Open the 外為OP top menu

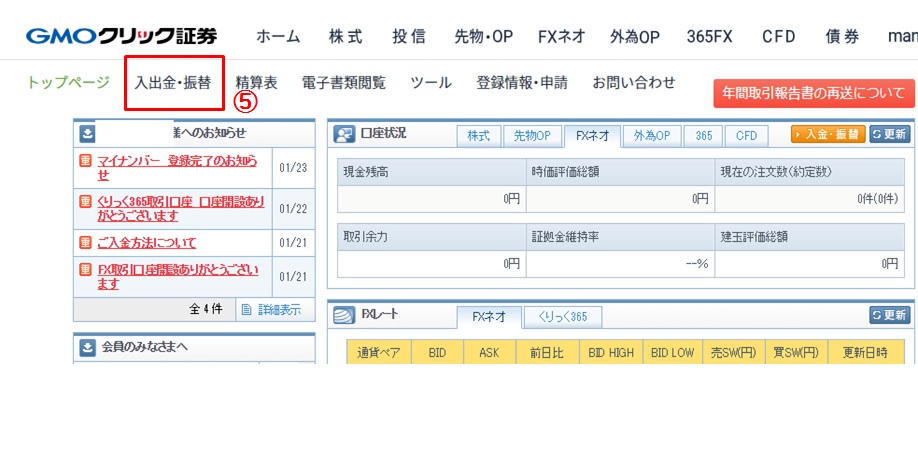(x=635, y=37)
